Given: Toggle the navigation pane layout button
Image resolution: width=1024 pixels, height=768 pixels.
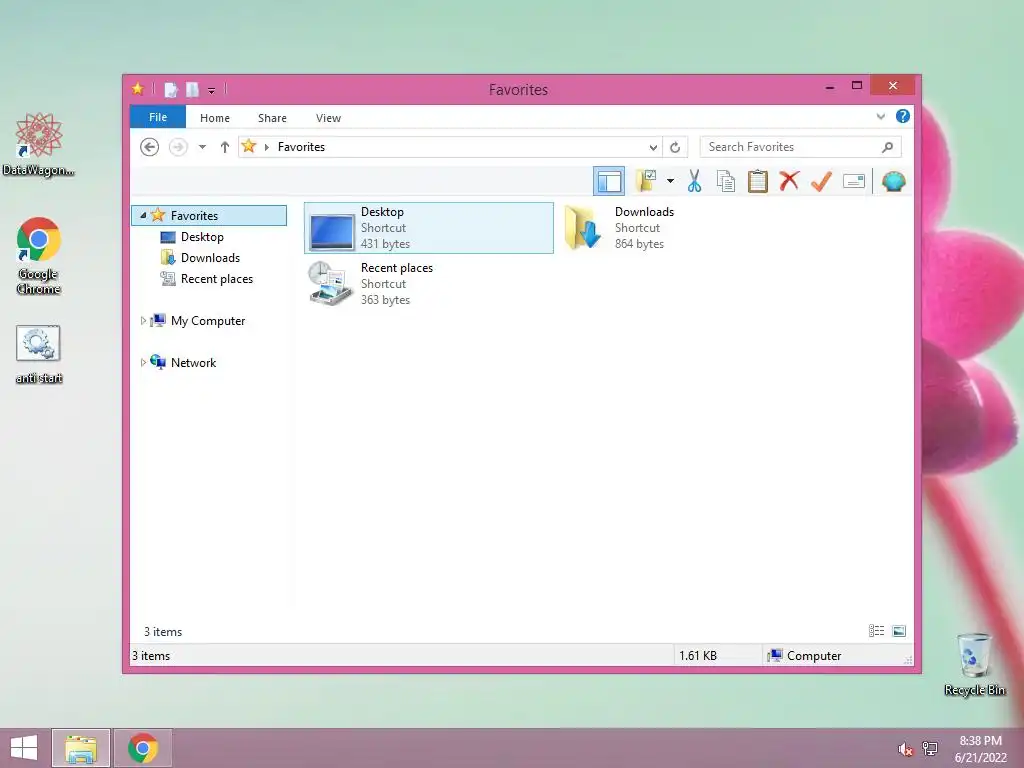Looking at the screenshot, I should (x=609, y=181).
